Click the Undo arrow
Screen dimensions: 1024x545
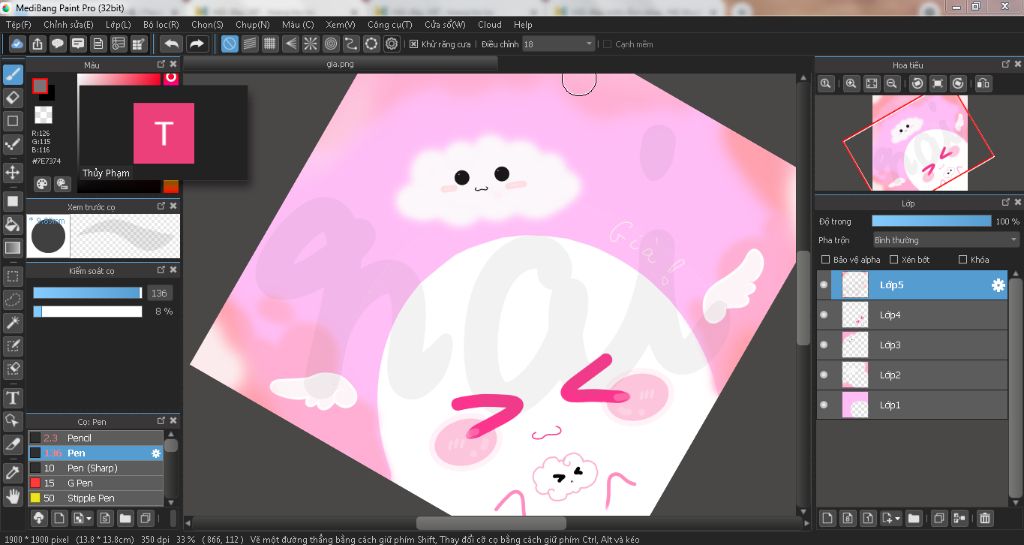point(172,44)
